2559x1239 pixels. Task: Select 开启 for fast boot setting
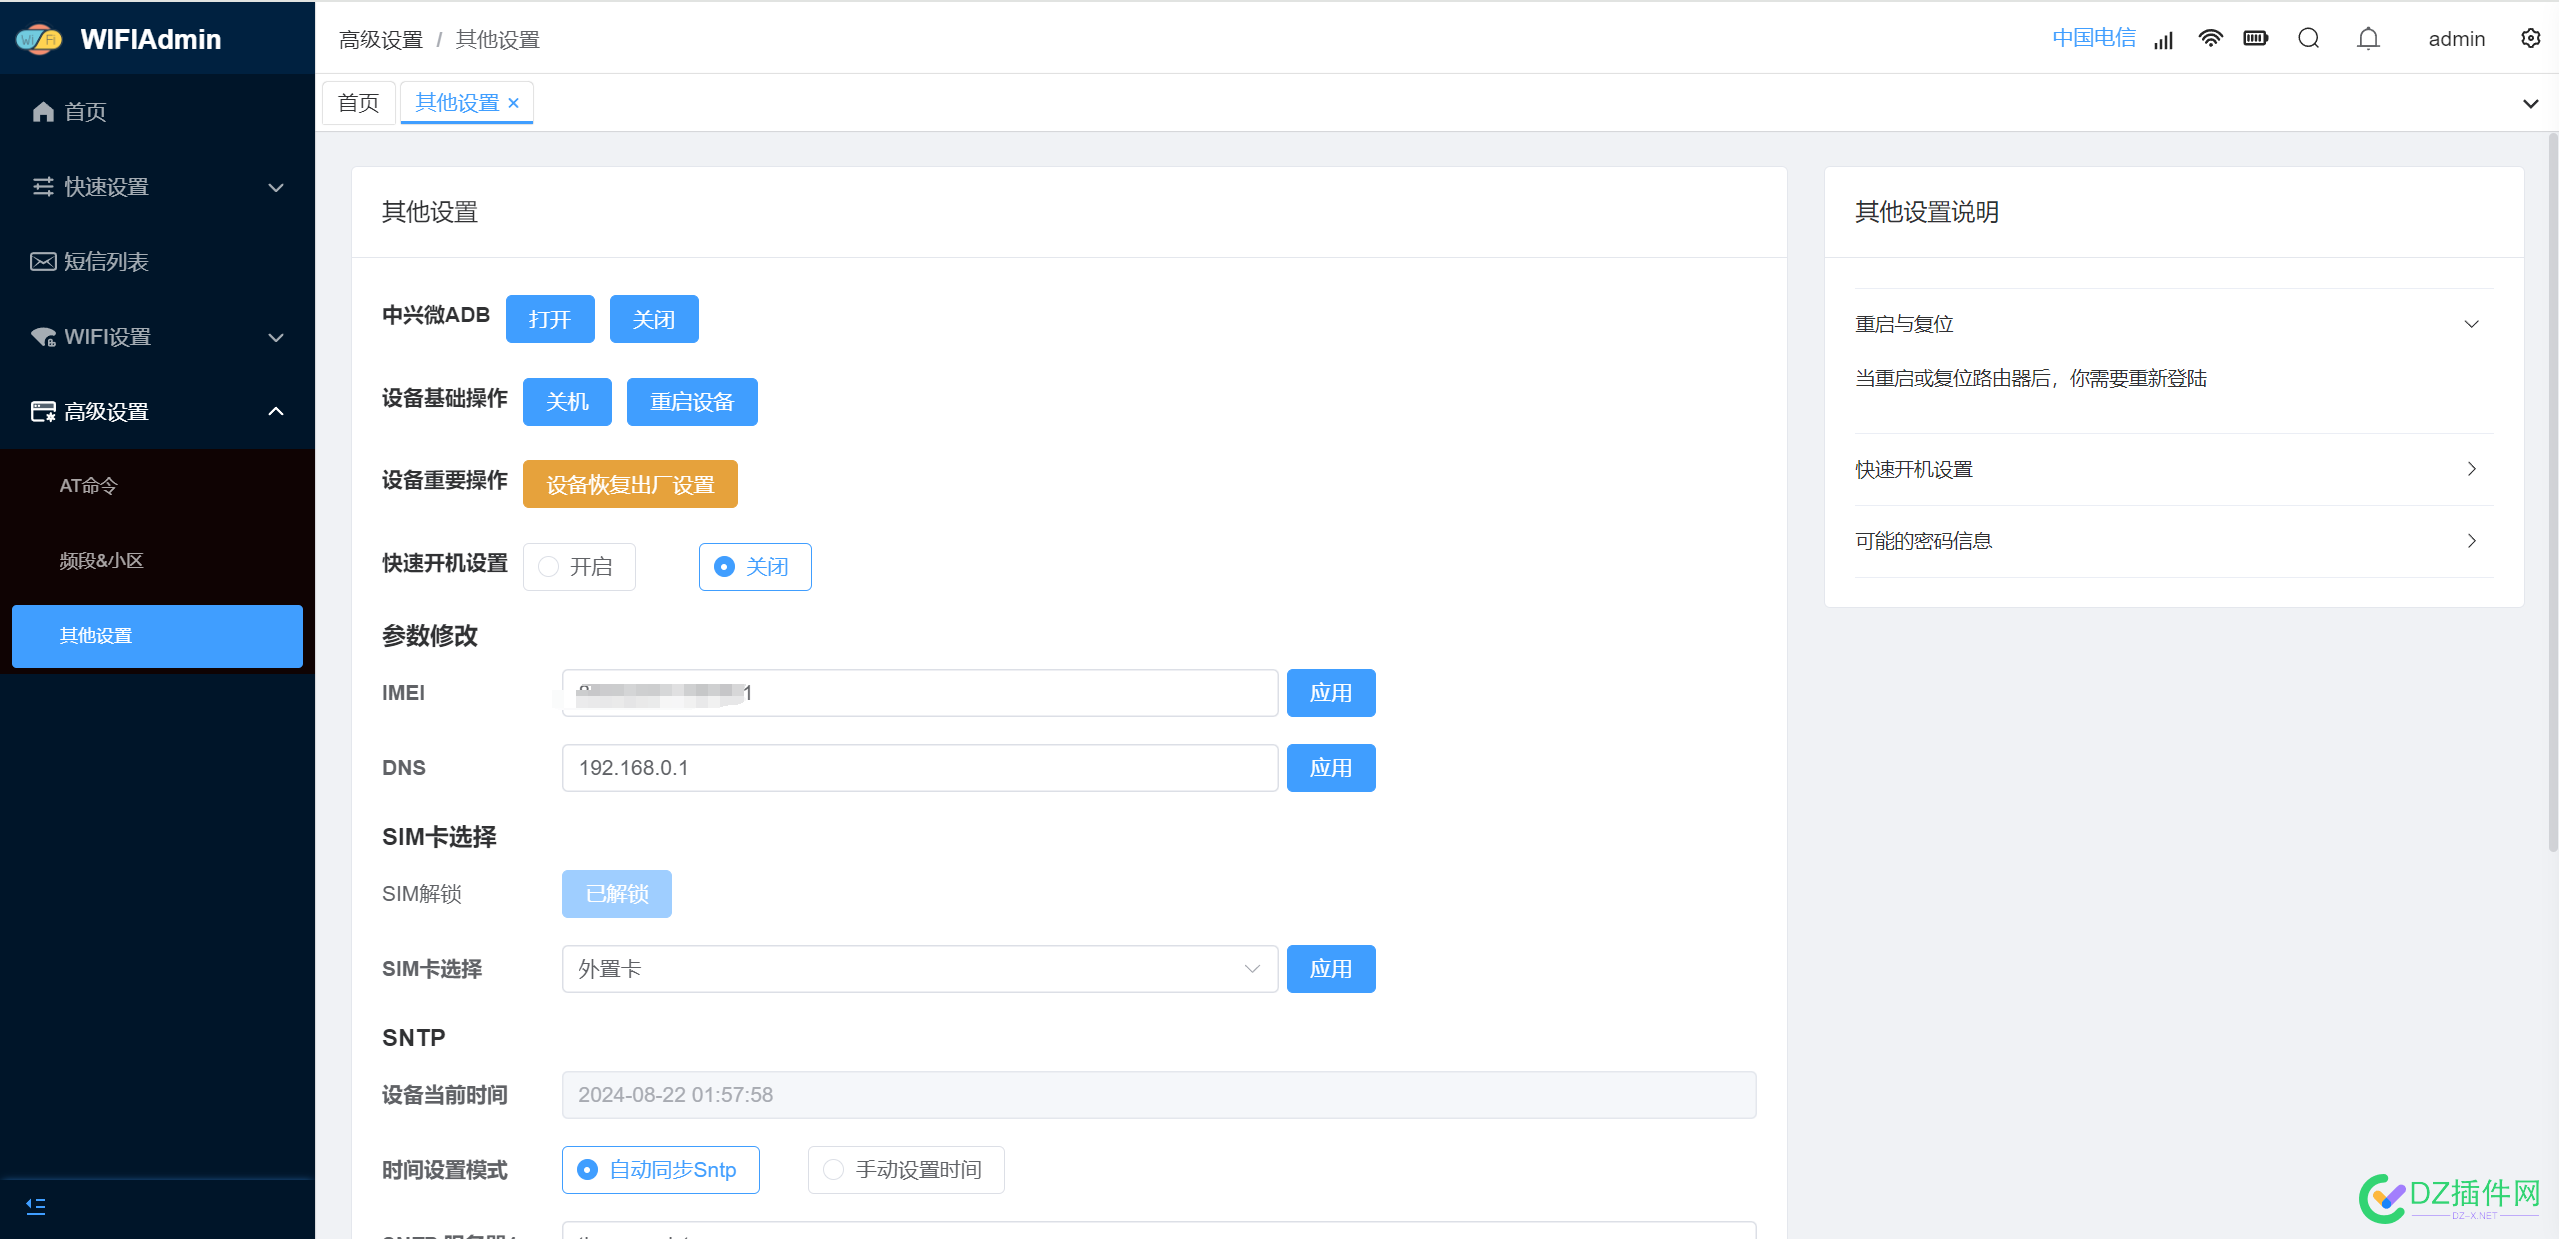click(x=579, y=567)
